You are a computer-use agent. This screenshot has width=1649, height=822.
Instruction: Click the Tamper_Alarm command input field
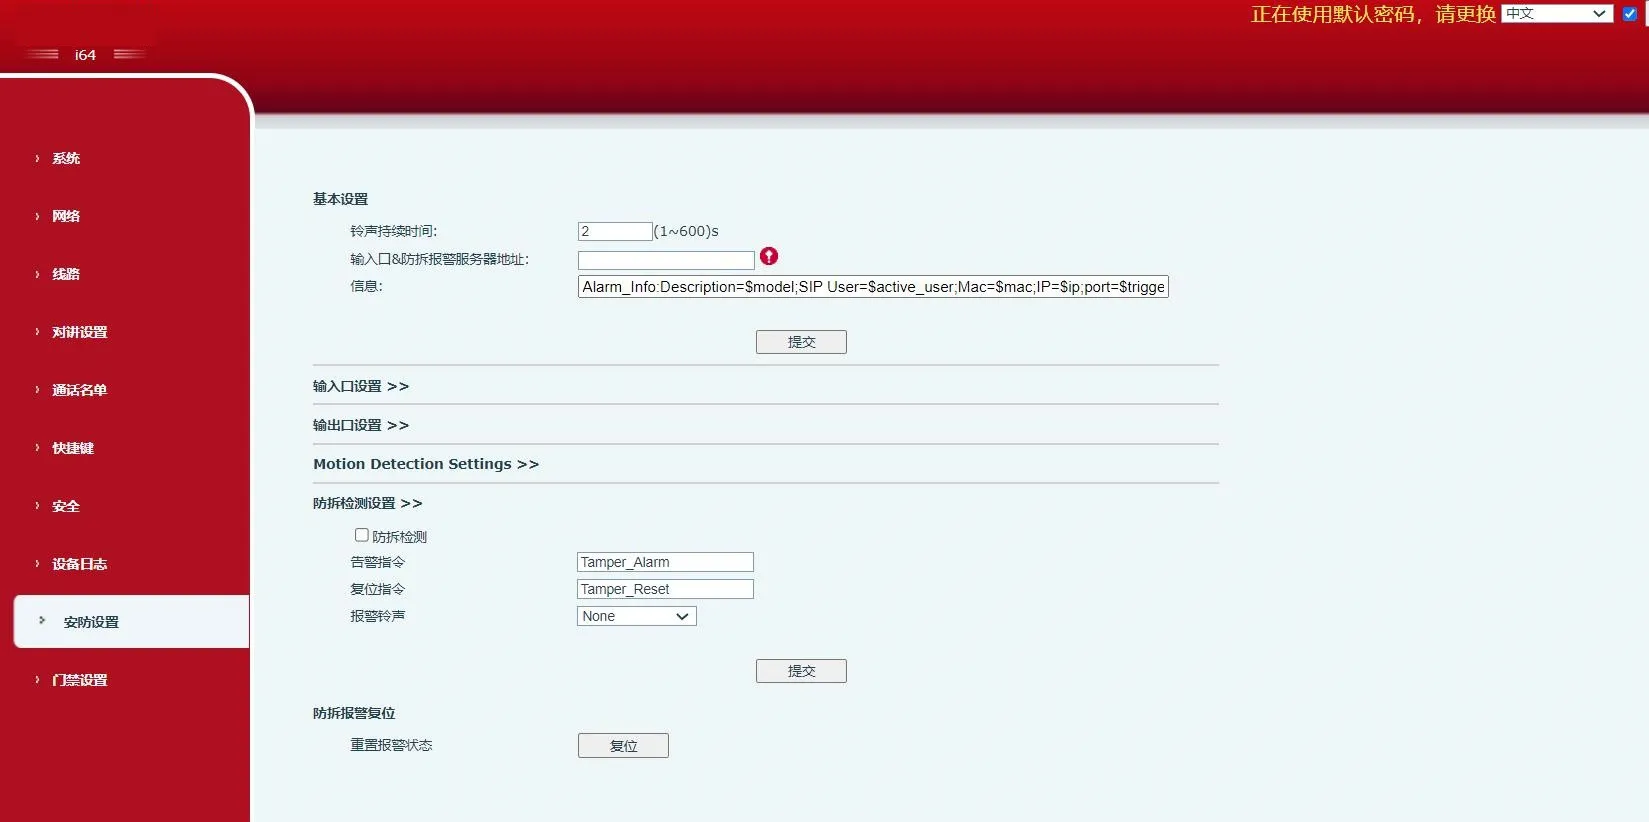664,562
